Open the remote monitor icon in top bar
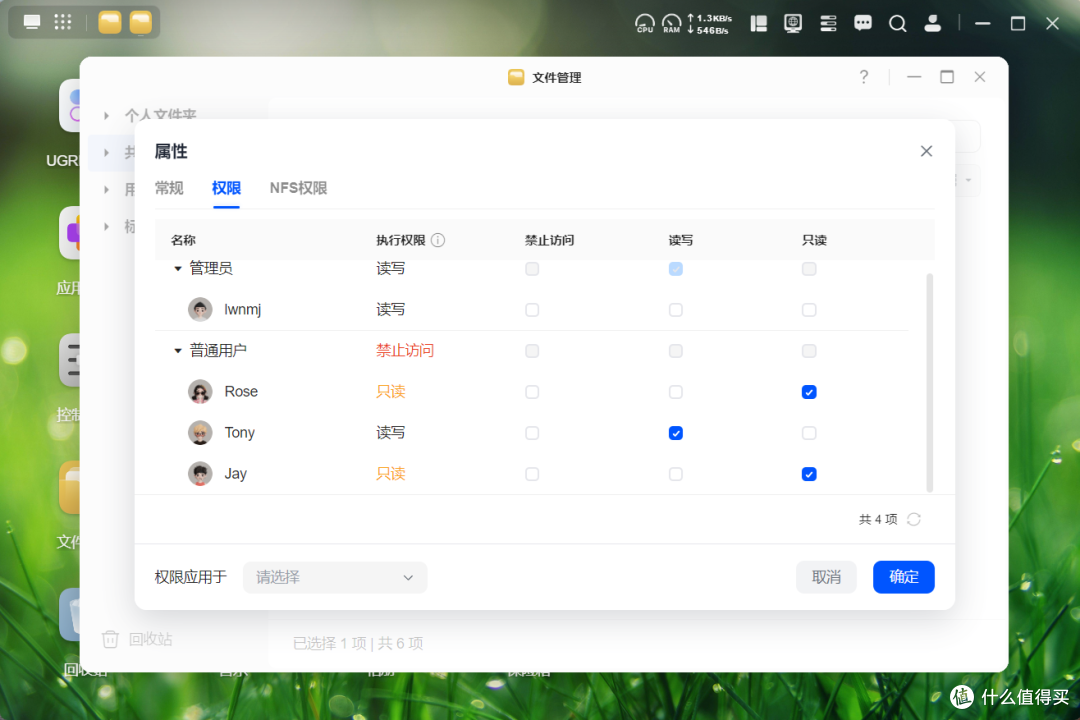This screenshot has height=720, width=1080. tap(793, 23)
